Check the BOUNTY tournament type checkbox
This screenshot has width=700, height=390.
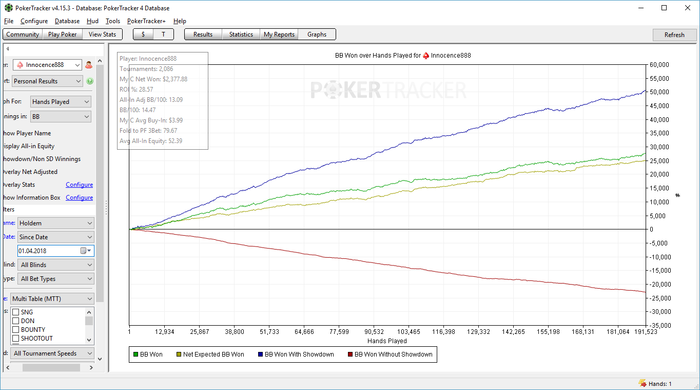pos(16,330)
